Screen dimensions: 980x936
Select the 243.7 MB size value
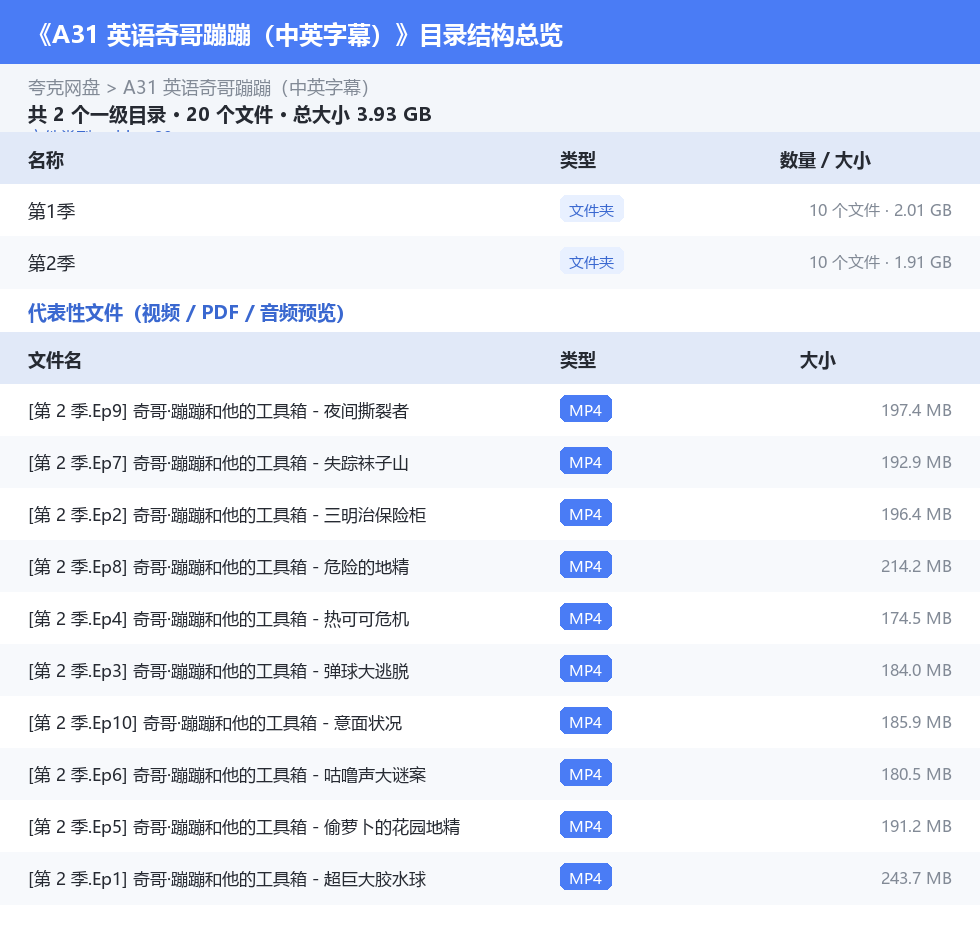tap(916, 877)
